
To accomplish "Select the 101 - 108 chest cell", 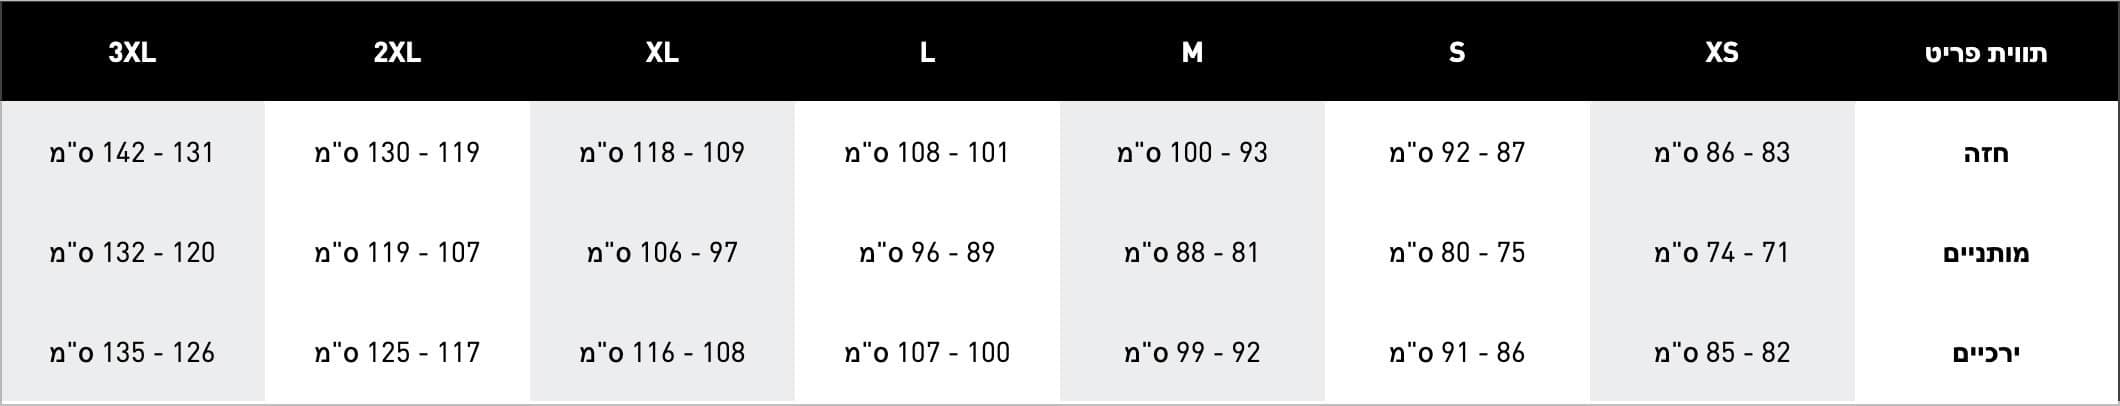I will point(927,153).
